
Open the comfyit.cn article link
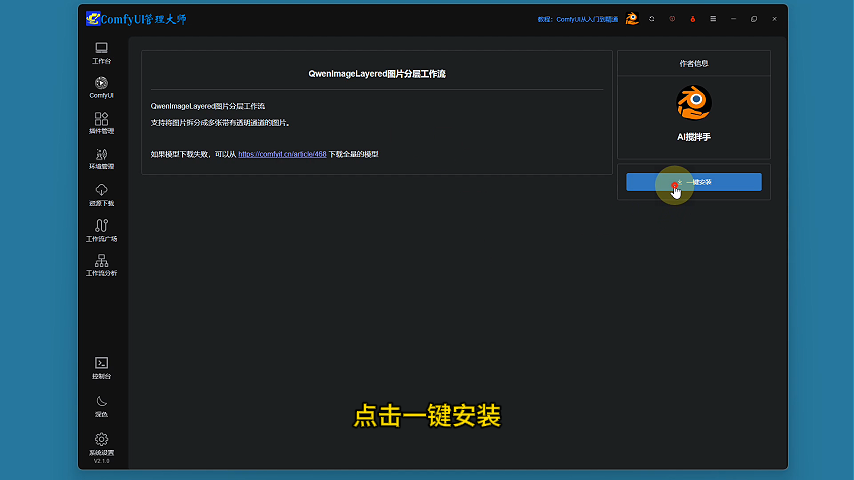point(282,154)
